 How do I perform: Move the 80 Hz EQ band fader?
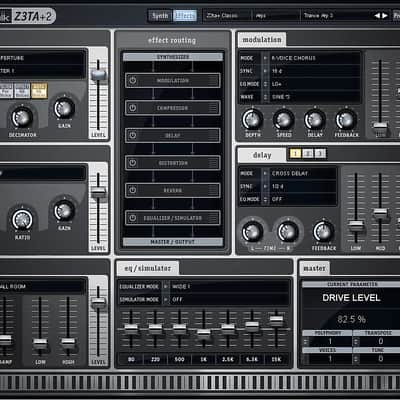(x=131, y=328)
